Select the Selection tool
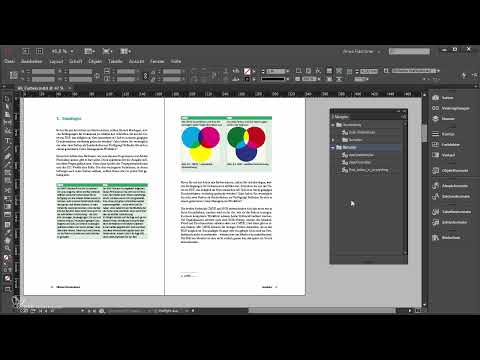 pos(7,99)
